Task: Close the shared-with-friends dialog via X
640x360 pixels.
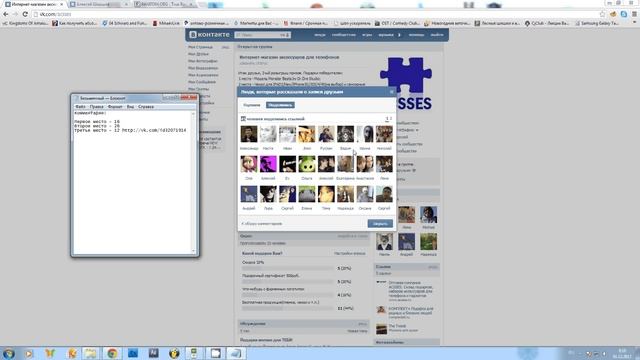Action: tap(391, 92)
